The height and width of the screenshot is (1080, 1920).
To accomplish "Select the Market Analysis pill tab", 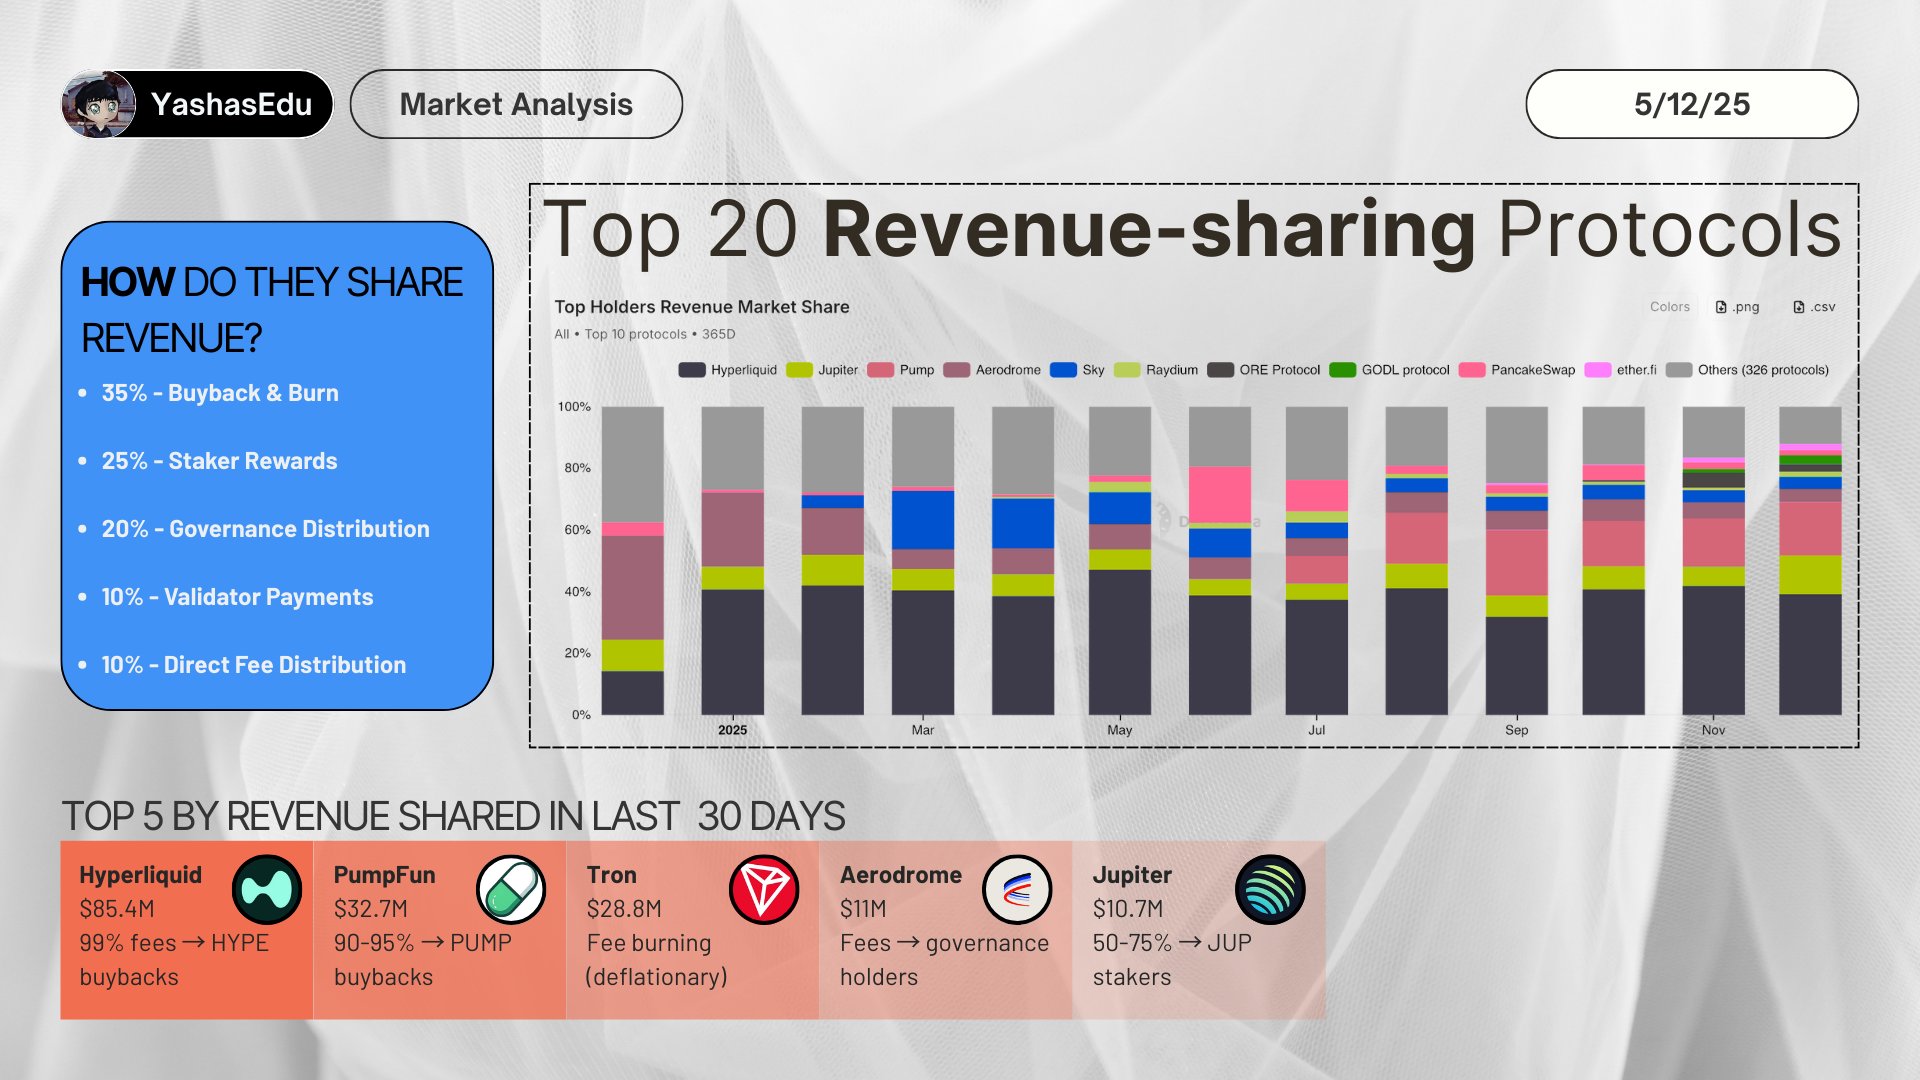I will (516, 104).
